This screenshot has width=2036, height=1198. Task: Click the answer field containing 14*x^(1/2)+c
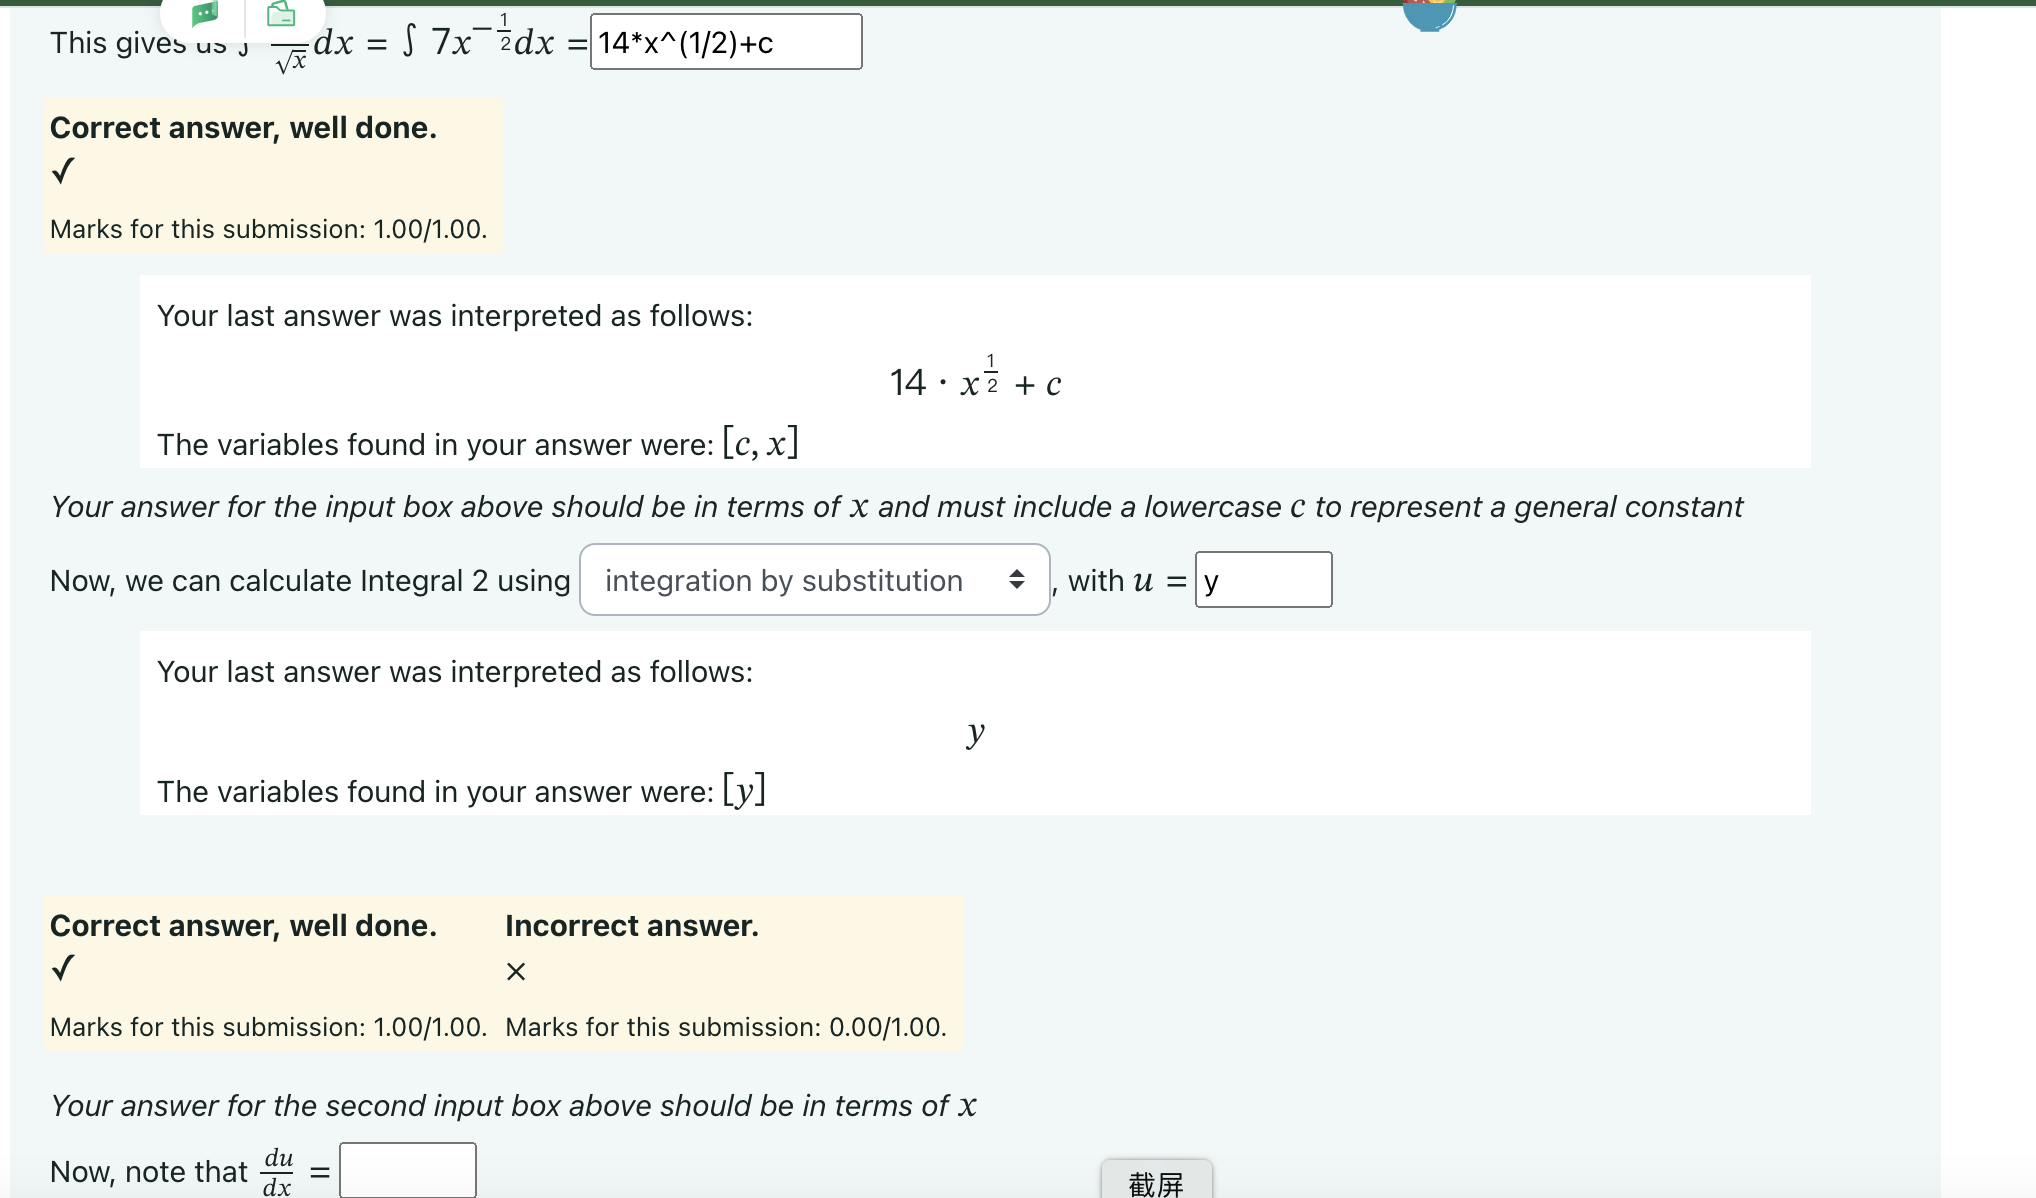[x=724, y=42]
